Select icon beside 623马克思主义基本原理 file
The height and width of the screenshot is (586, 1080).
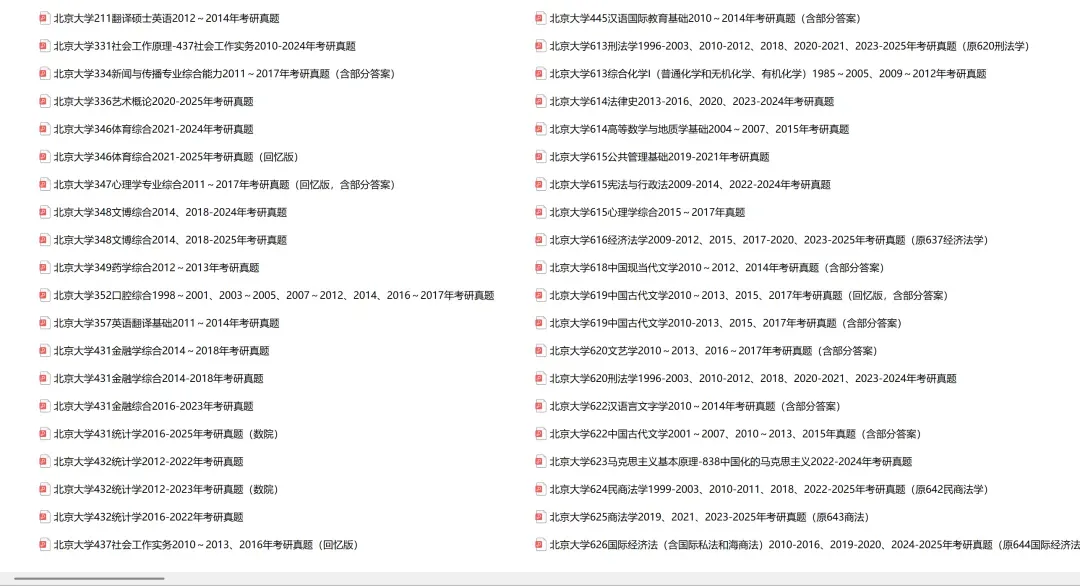point(540,461)
